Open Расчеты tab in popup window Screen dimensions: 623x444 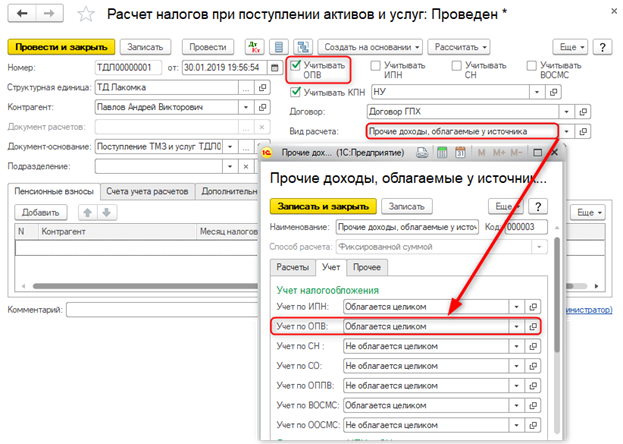point(293,266)
